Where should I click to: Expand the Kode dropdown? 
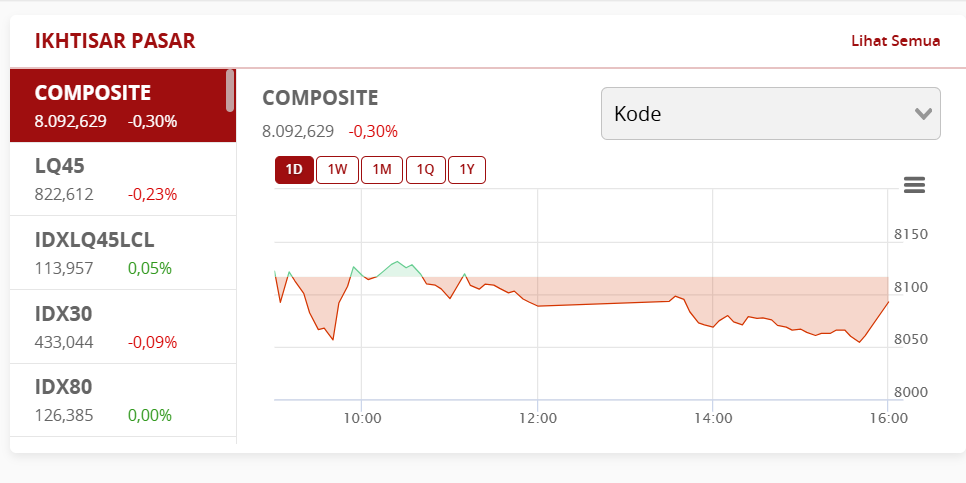770,114
